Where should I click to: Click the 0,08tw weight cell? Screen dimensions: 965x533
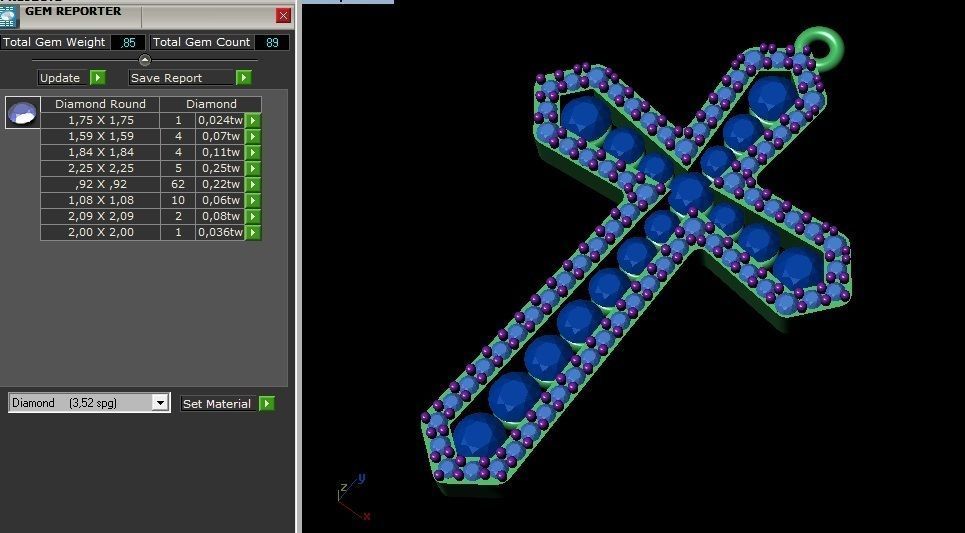click(220, 216)
